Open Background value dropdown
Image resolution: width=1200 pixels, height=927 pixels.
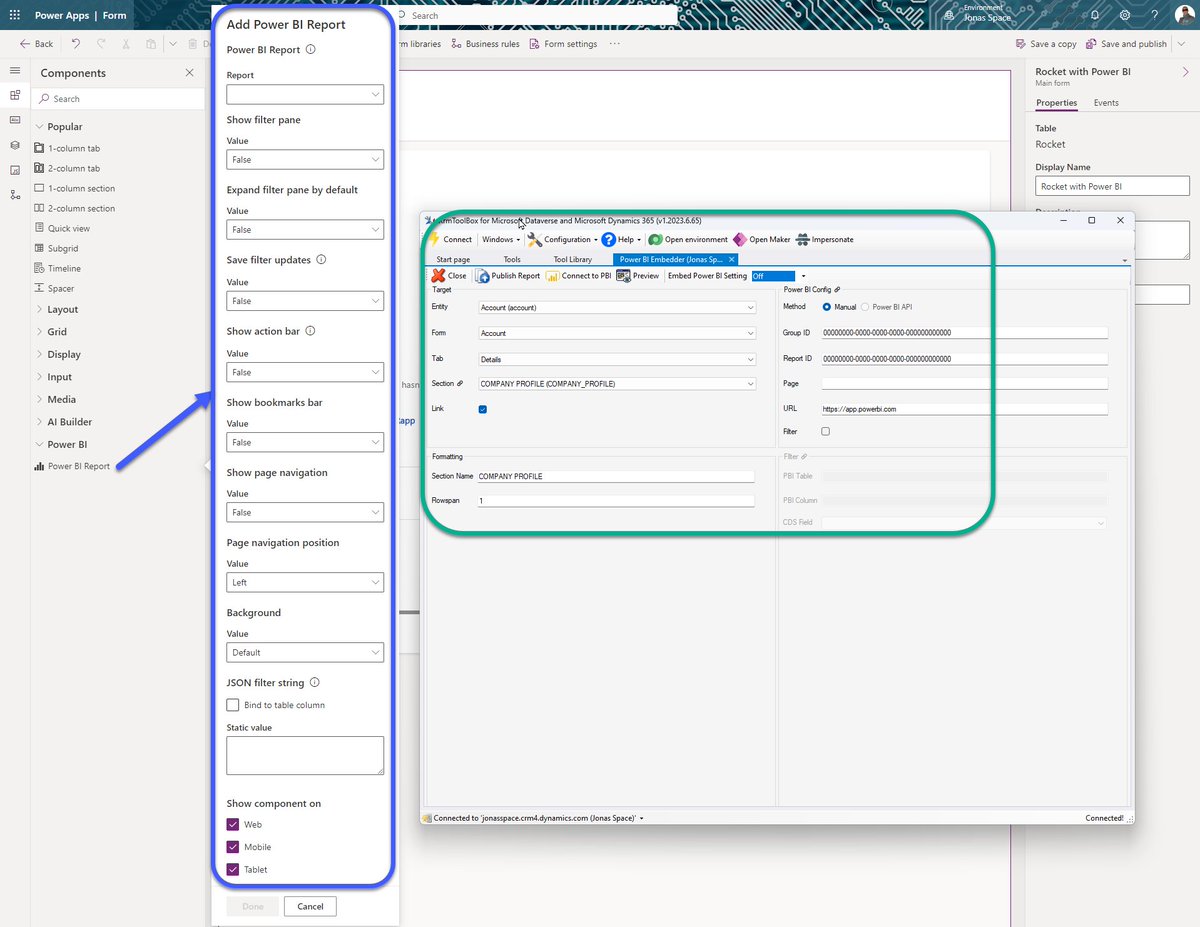click(x=305, y=652)
